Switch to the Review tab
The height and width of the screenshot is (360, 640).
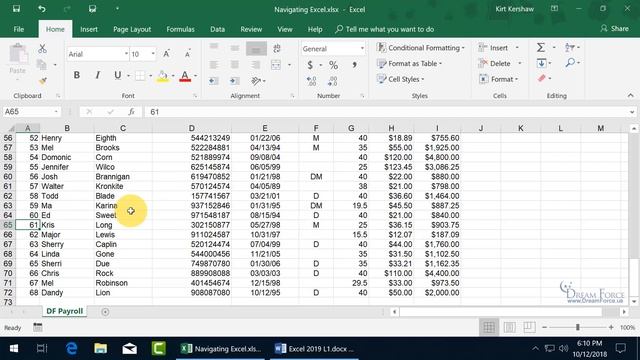point(251,29)
